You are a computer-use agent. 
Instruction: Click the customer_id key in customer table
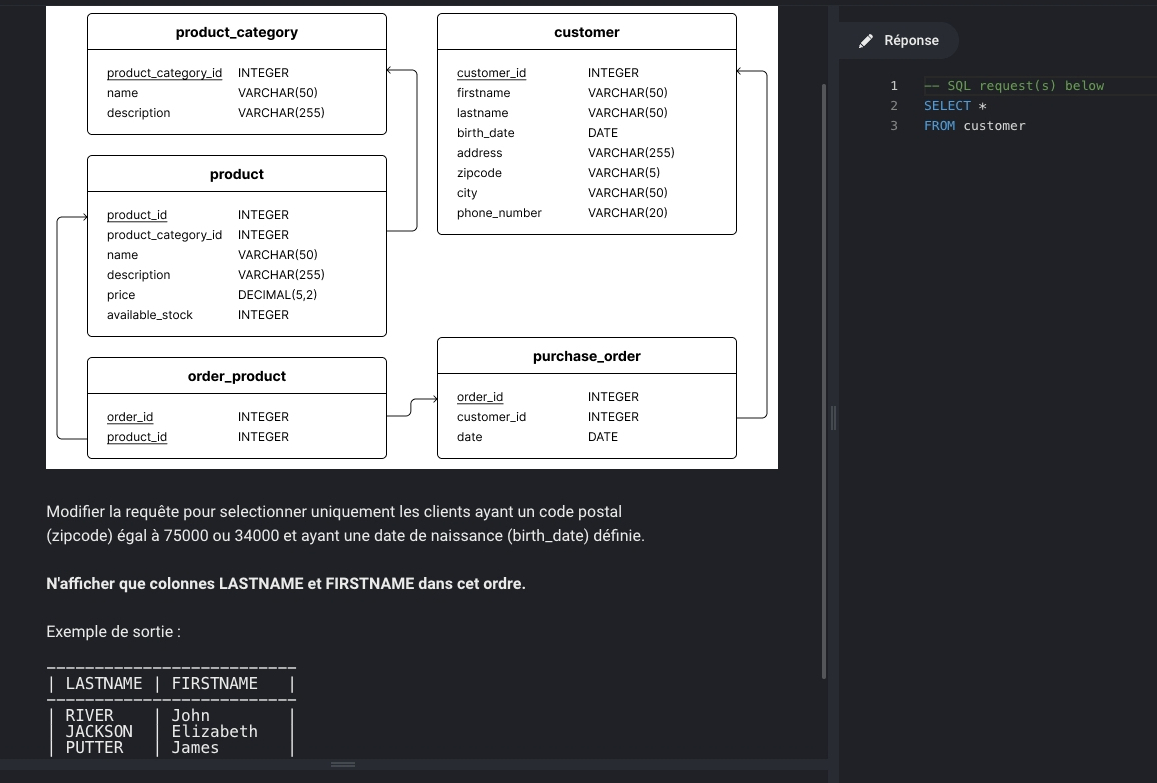pyautogui.click(x=491, y=73)
